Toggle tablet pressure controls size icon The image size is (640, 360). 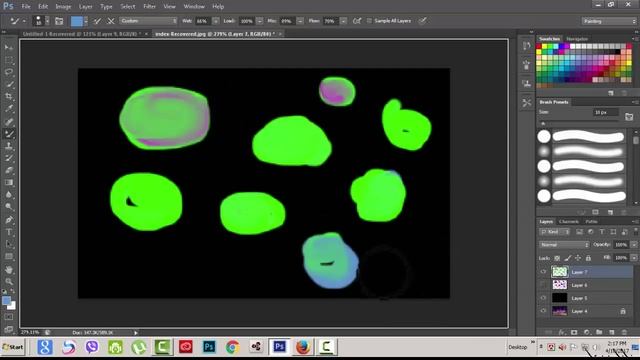[423, 21]
